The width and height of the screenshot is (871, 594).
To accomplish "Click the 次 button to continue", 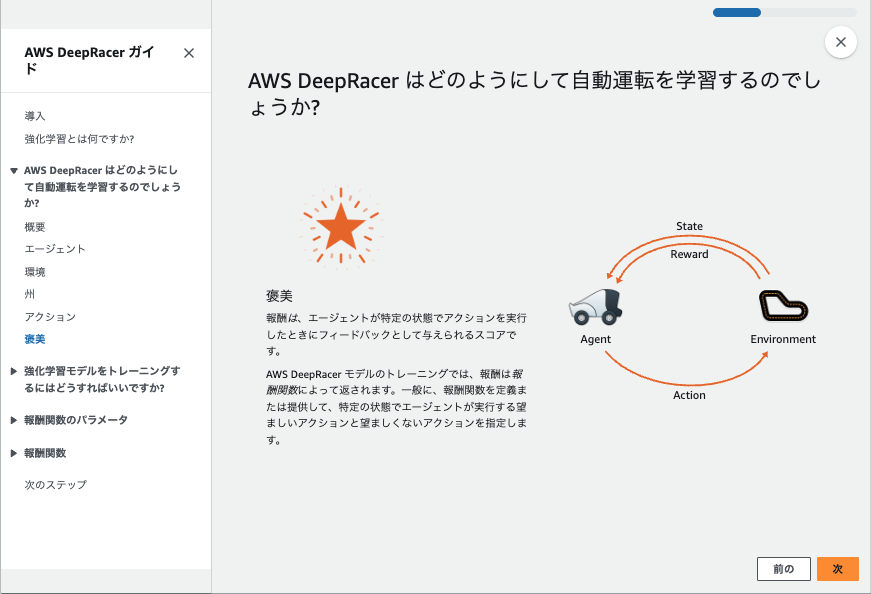I will point(837,568).
